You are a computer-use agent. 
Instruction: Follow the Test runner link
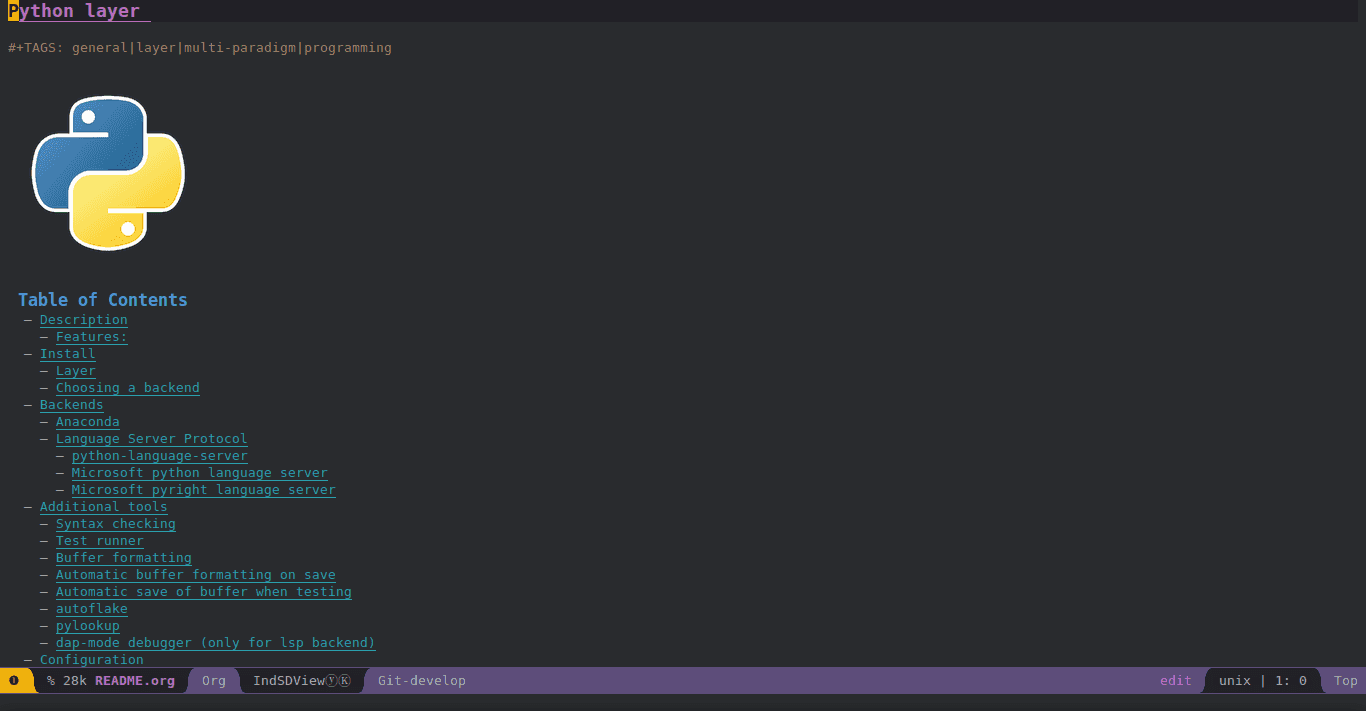click(x=100, y=541)
